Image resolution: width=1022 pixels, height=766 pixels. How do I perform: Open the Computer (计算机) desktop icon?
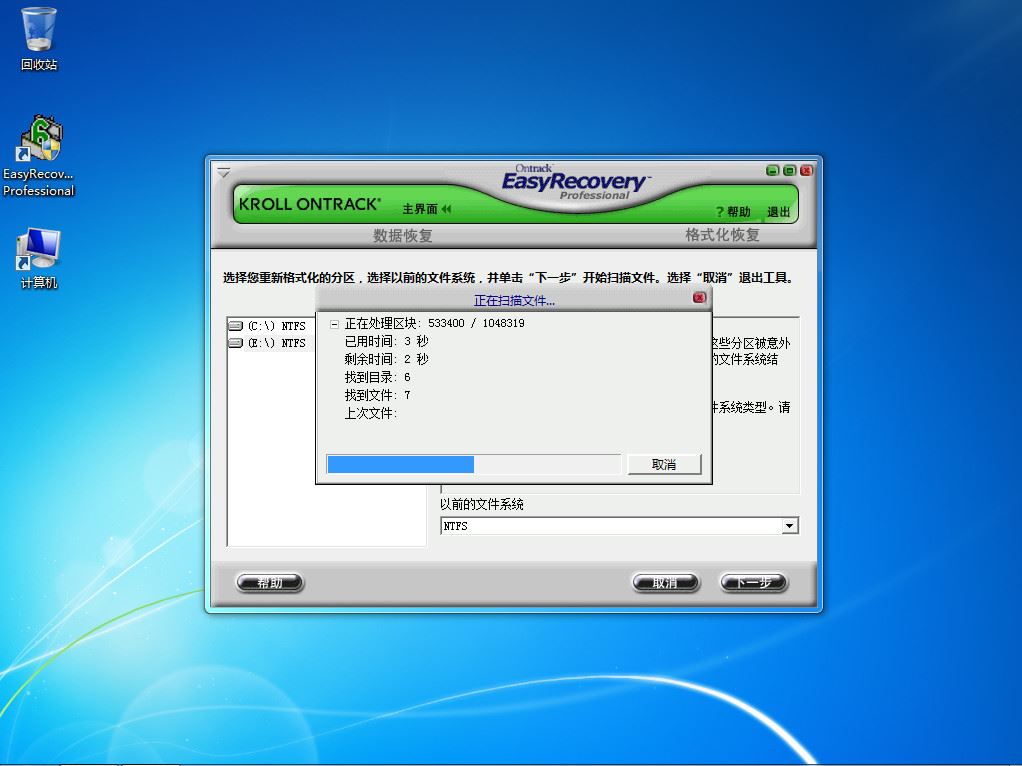39,258
